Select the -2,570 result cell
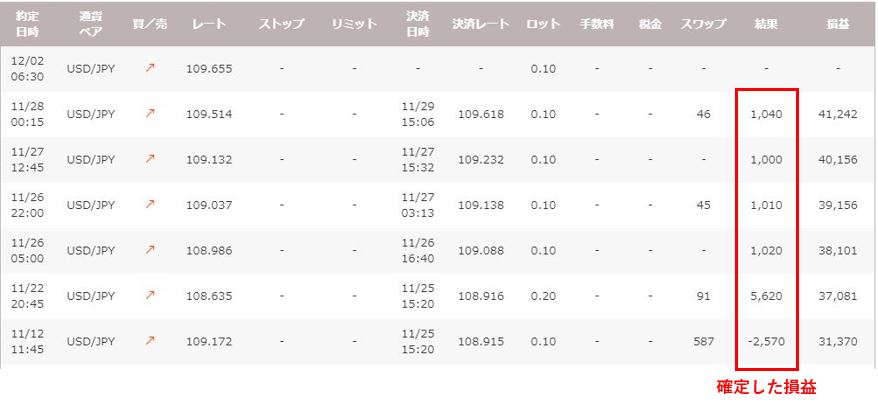 click(766, 341)
